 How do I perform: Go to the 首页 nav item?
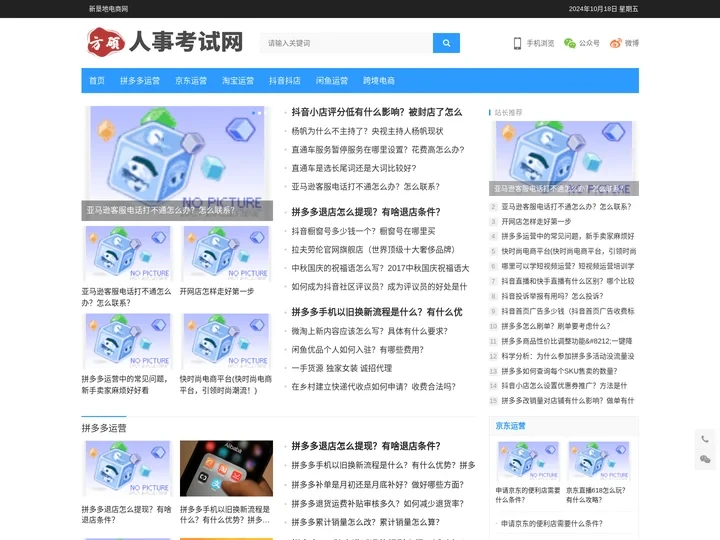(97, 81)
